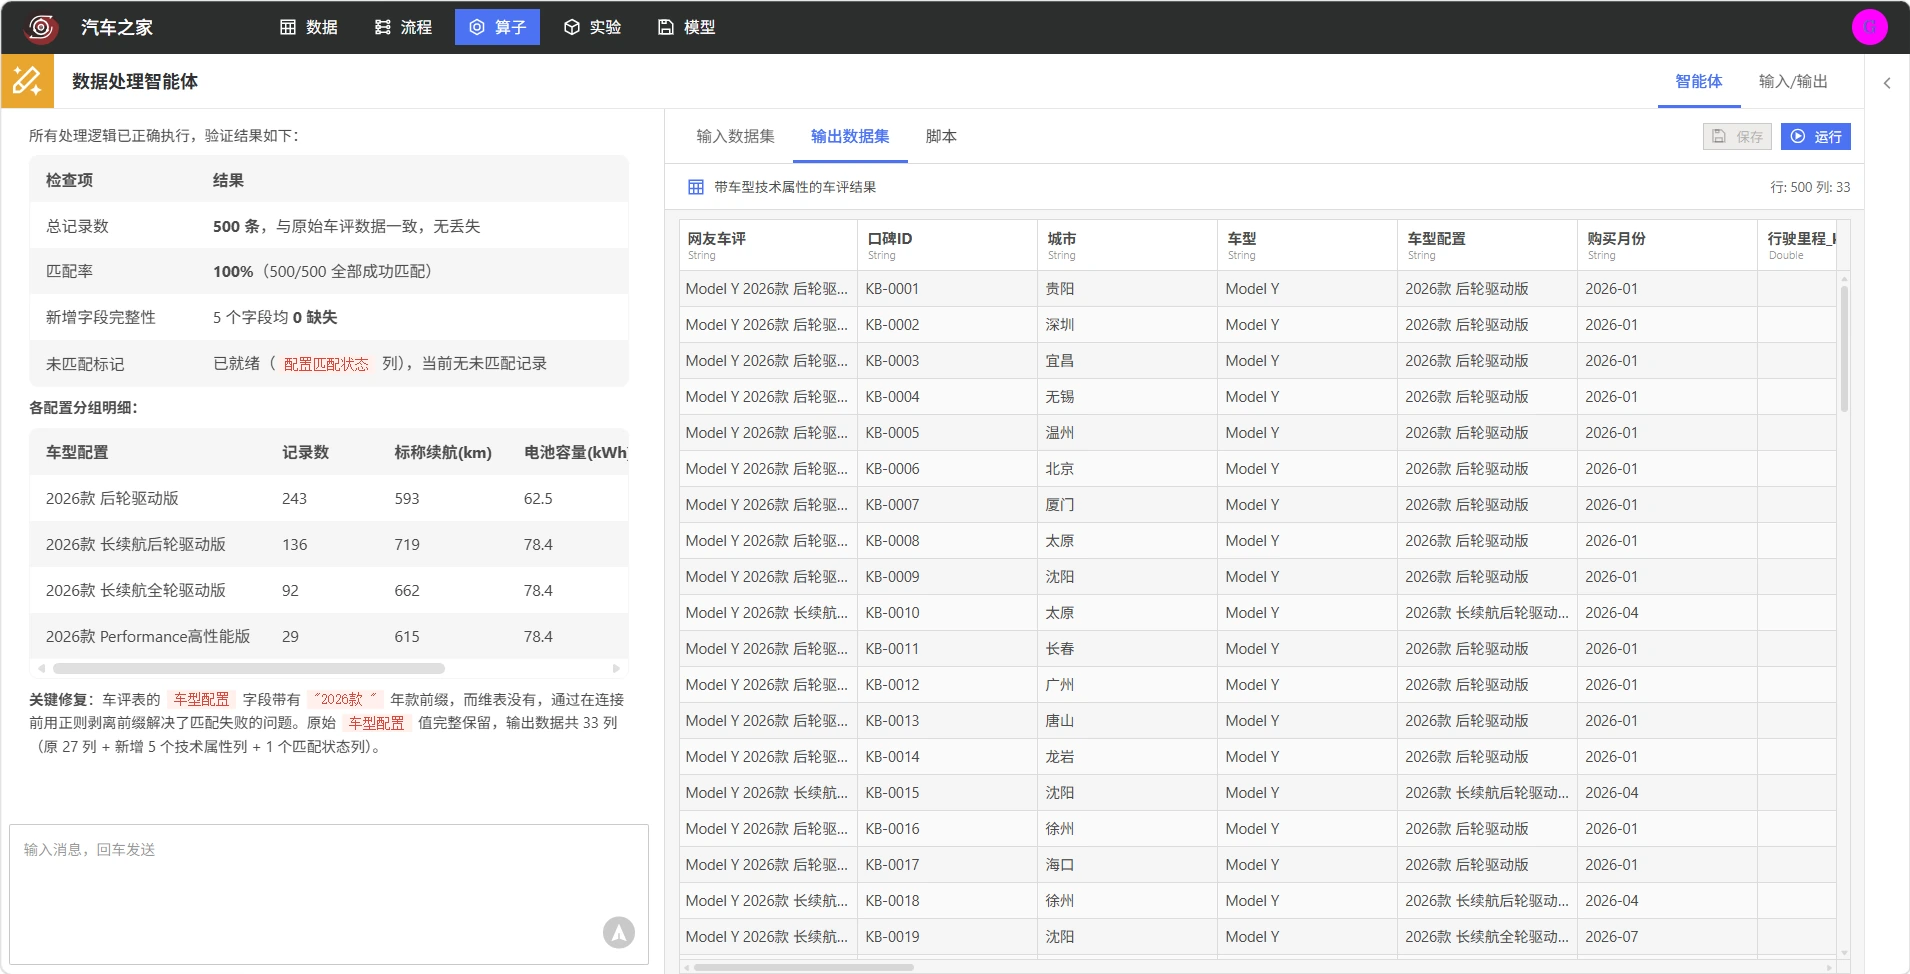Viewport: 1910px width, 974px height.
Task: Click the 汽车之家 spiral logo icon
Action: point(41,27)
